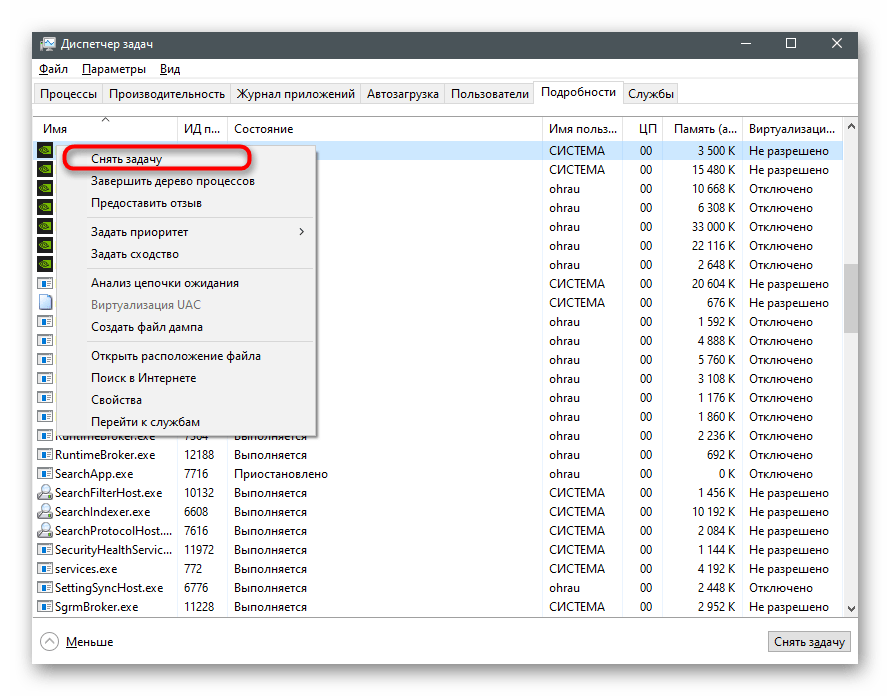The width and height of the screenshot is (890, 696).
Task: Click the vertical scrollbar thumb
Action: [x=851, y=298]
